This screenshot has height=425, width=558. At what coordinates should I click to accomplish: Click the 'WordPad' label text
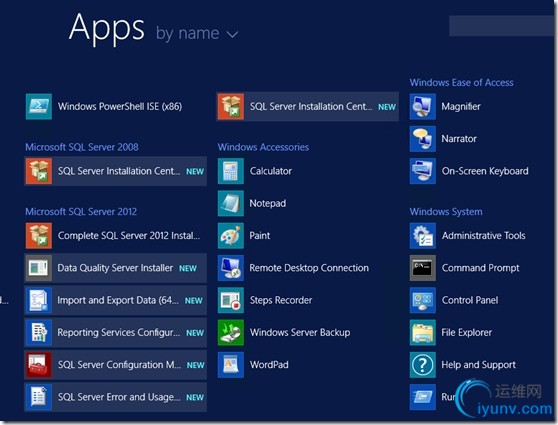pos(269,365)
